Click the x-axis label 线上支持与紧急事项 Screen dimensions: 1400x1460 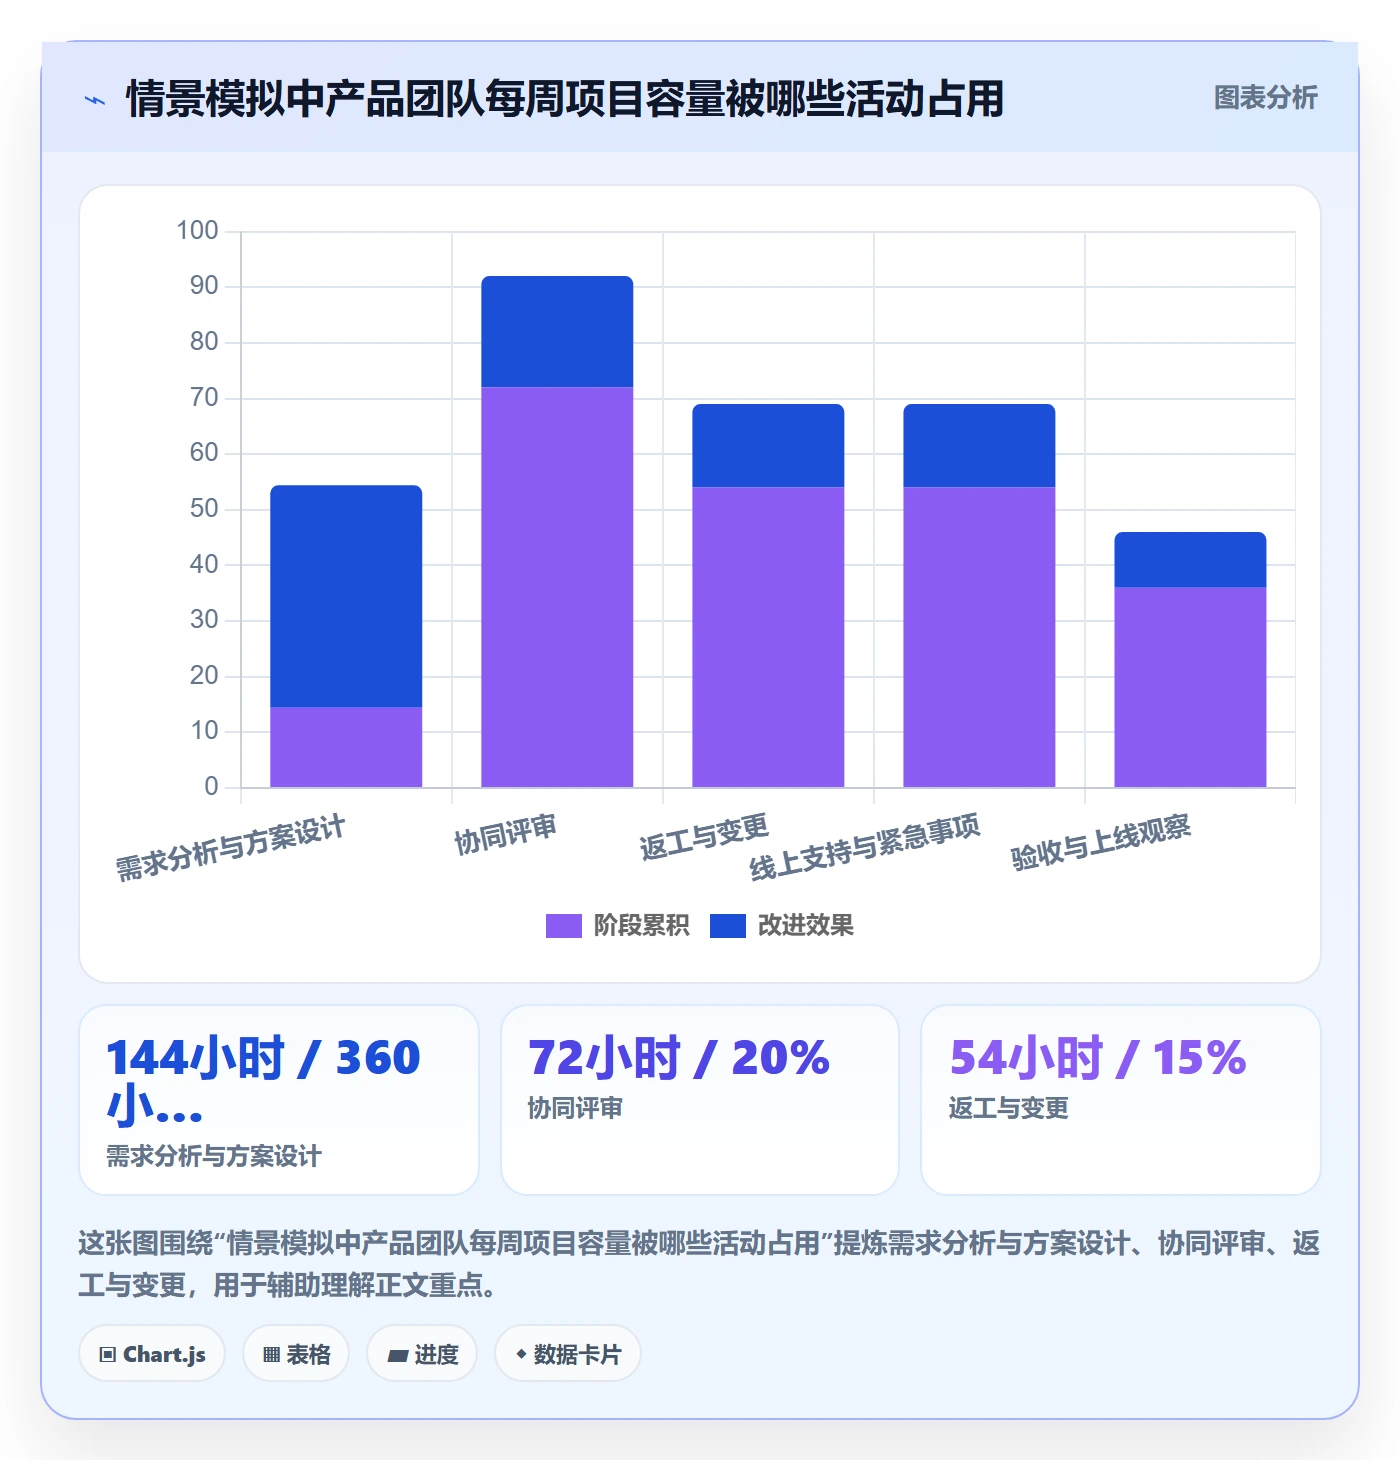865,848
